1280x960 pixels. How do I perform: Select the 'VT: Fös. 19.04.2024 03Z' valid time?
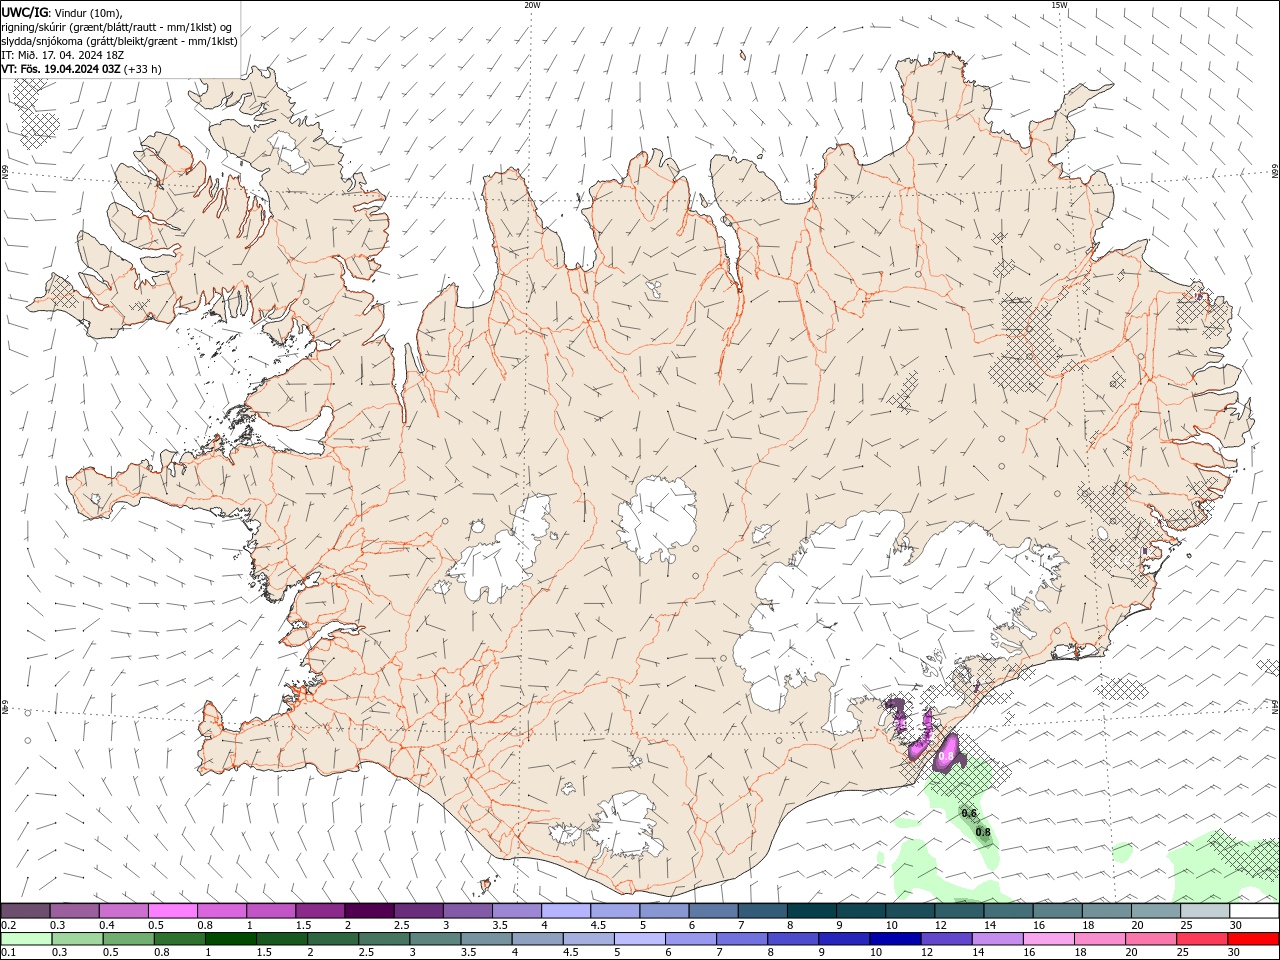point(61,69)
